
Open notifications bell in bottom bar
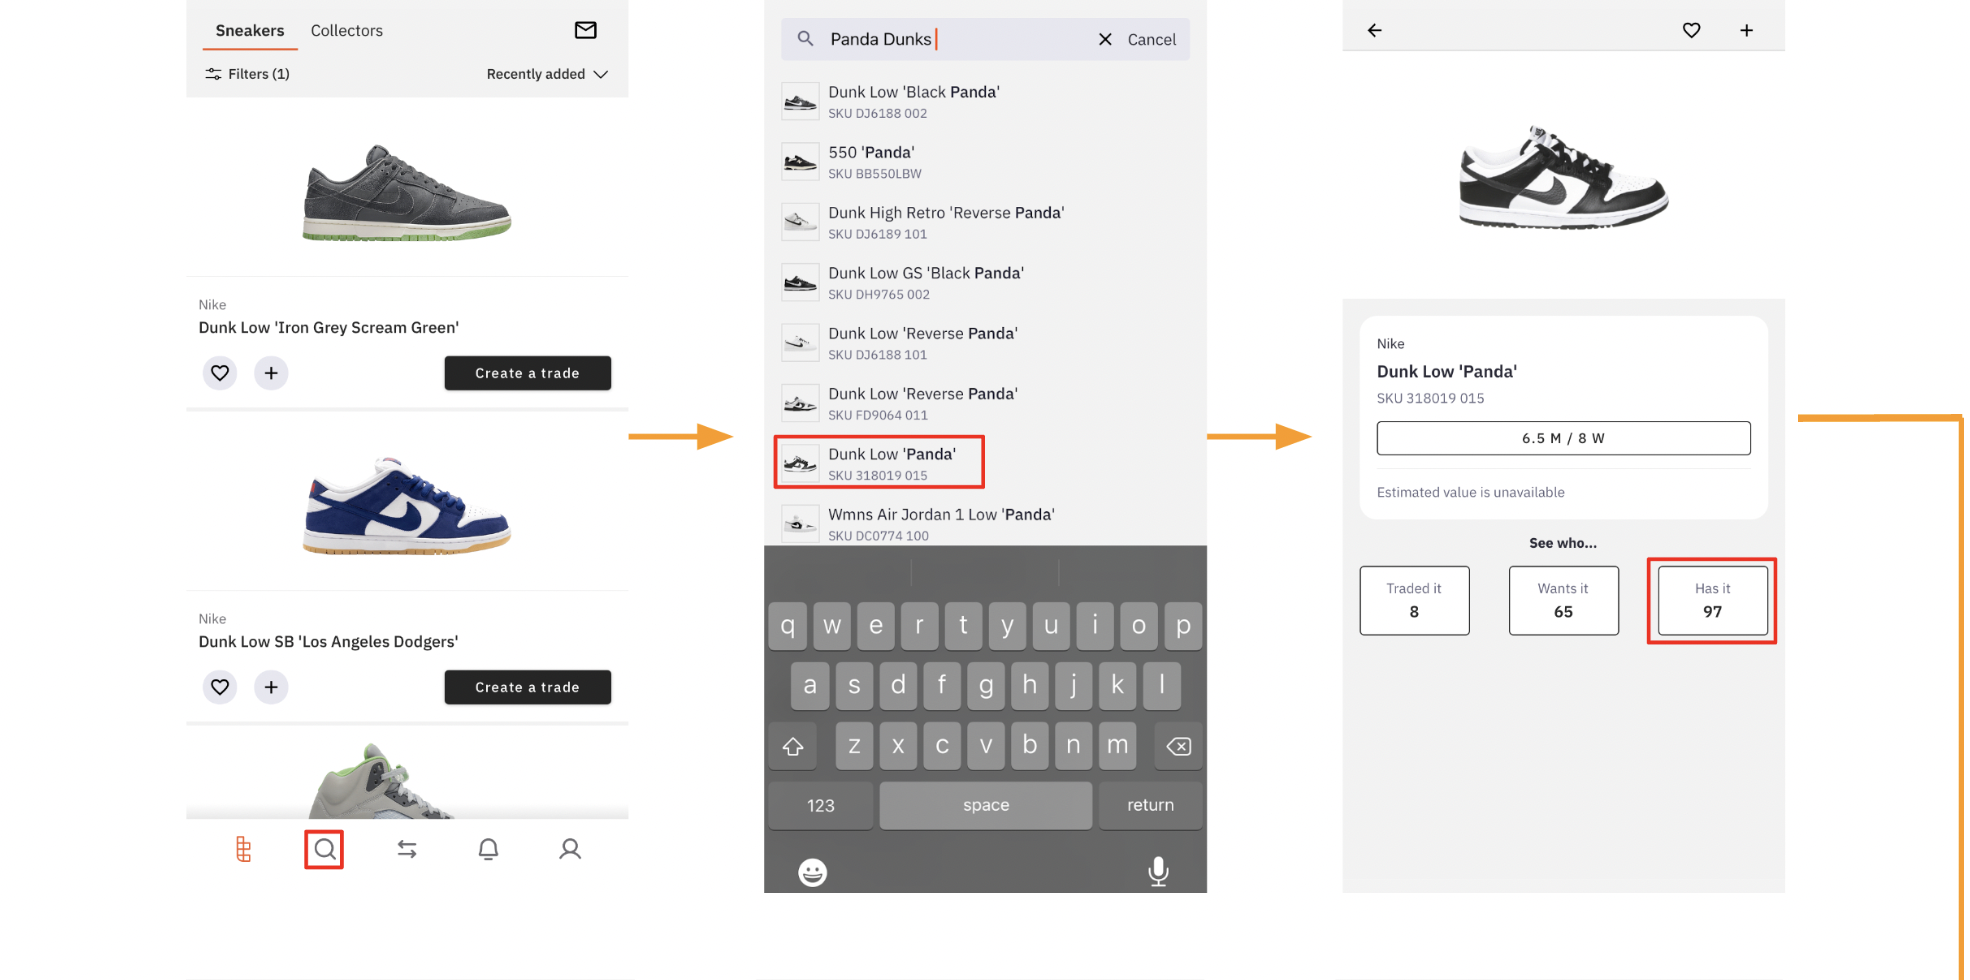point(488,849)
